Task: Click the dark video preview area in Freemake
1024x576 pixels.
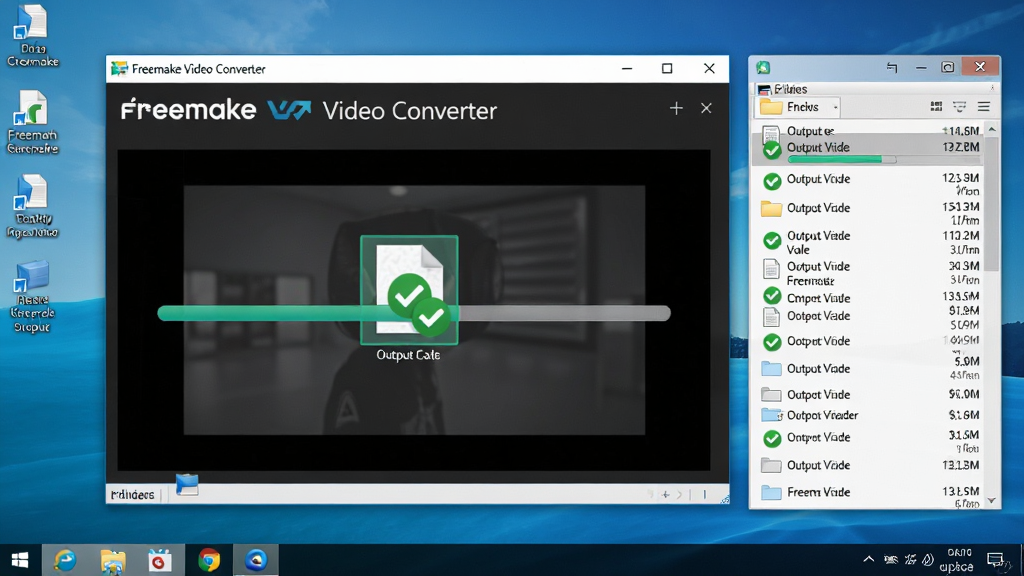Action: pyautogui.click(x=414, y=310)
